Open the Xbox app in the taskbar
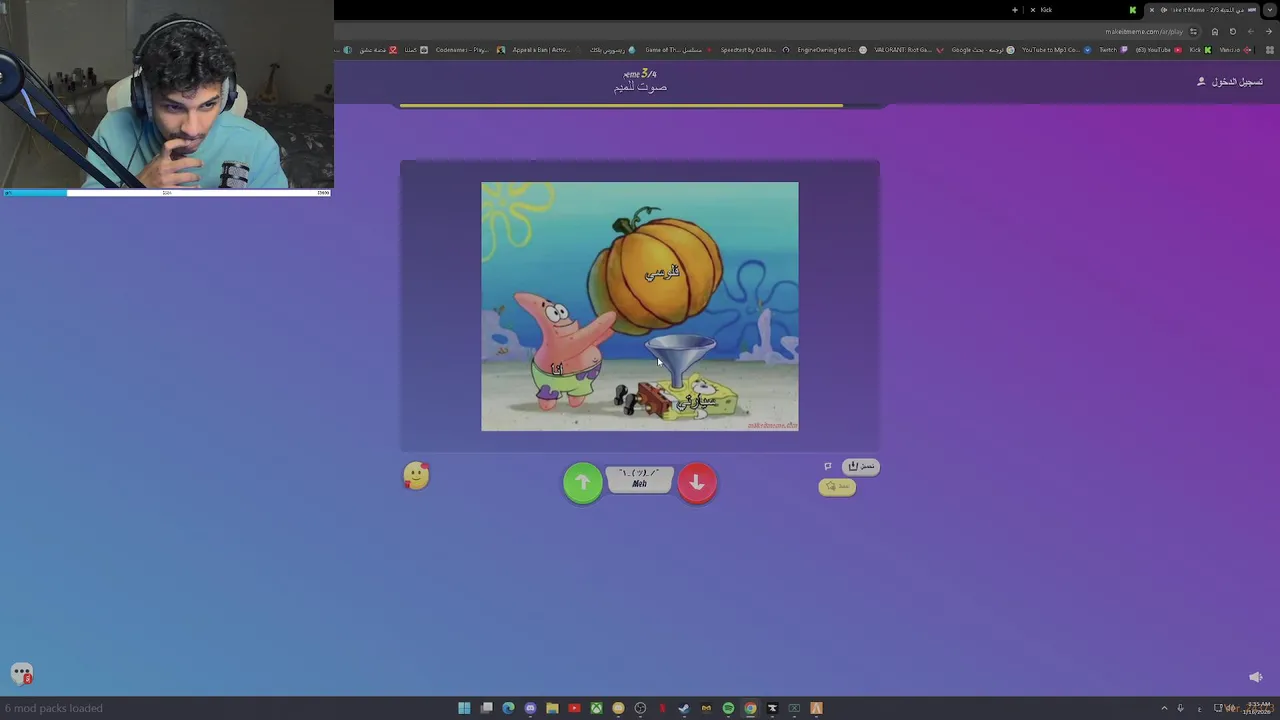Screen dimensions: 1280x720 596,708
